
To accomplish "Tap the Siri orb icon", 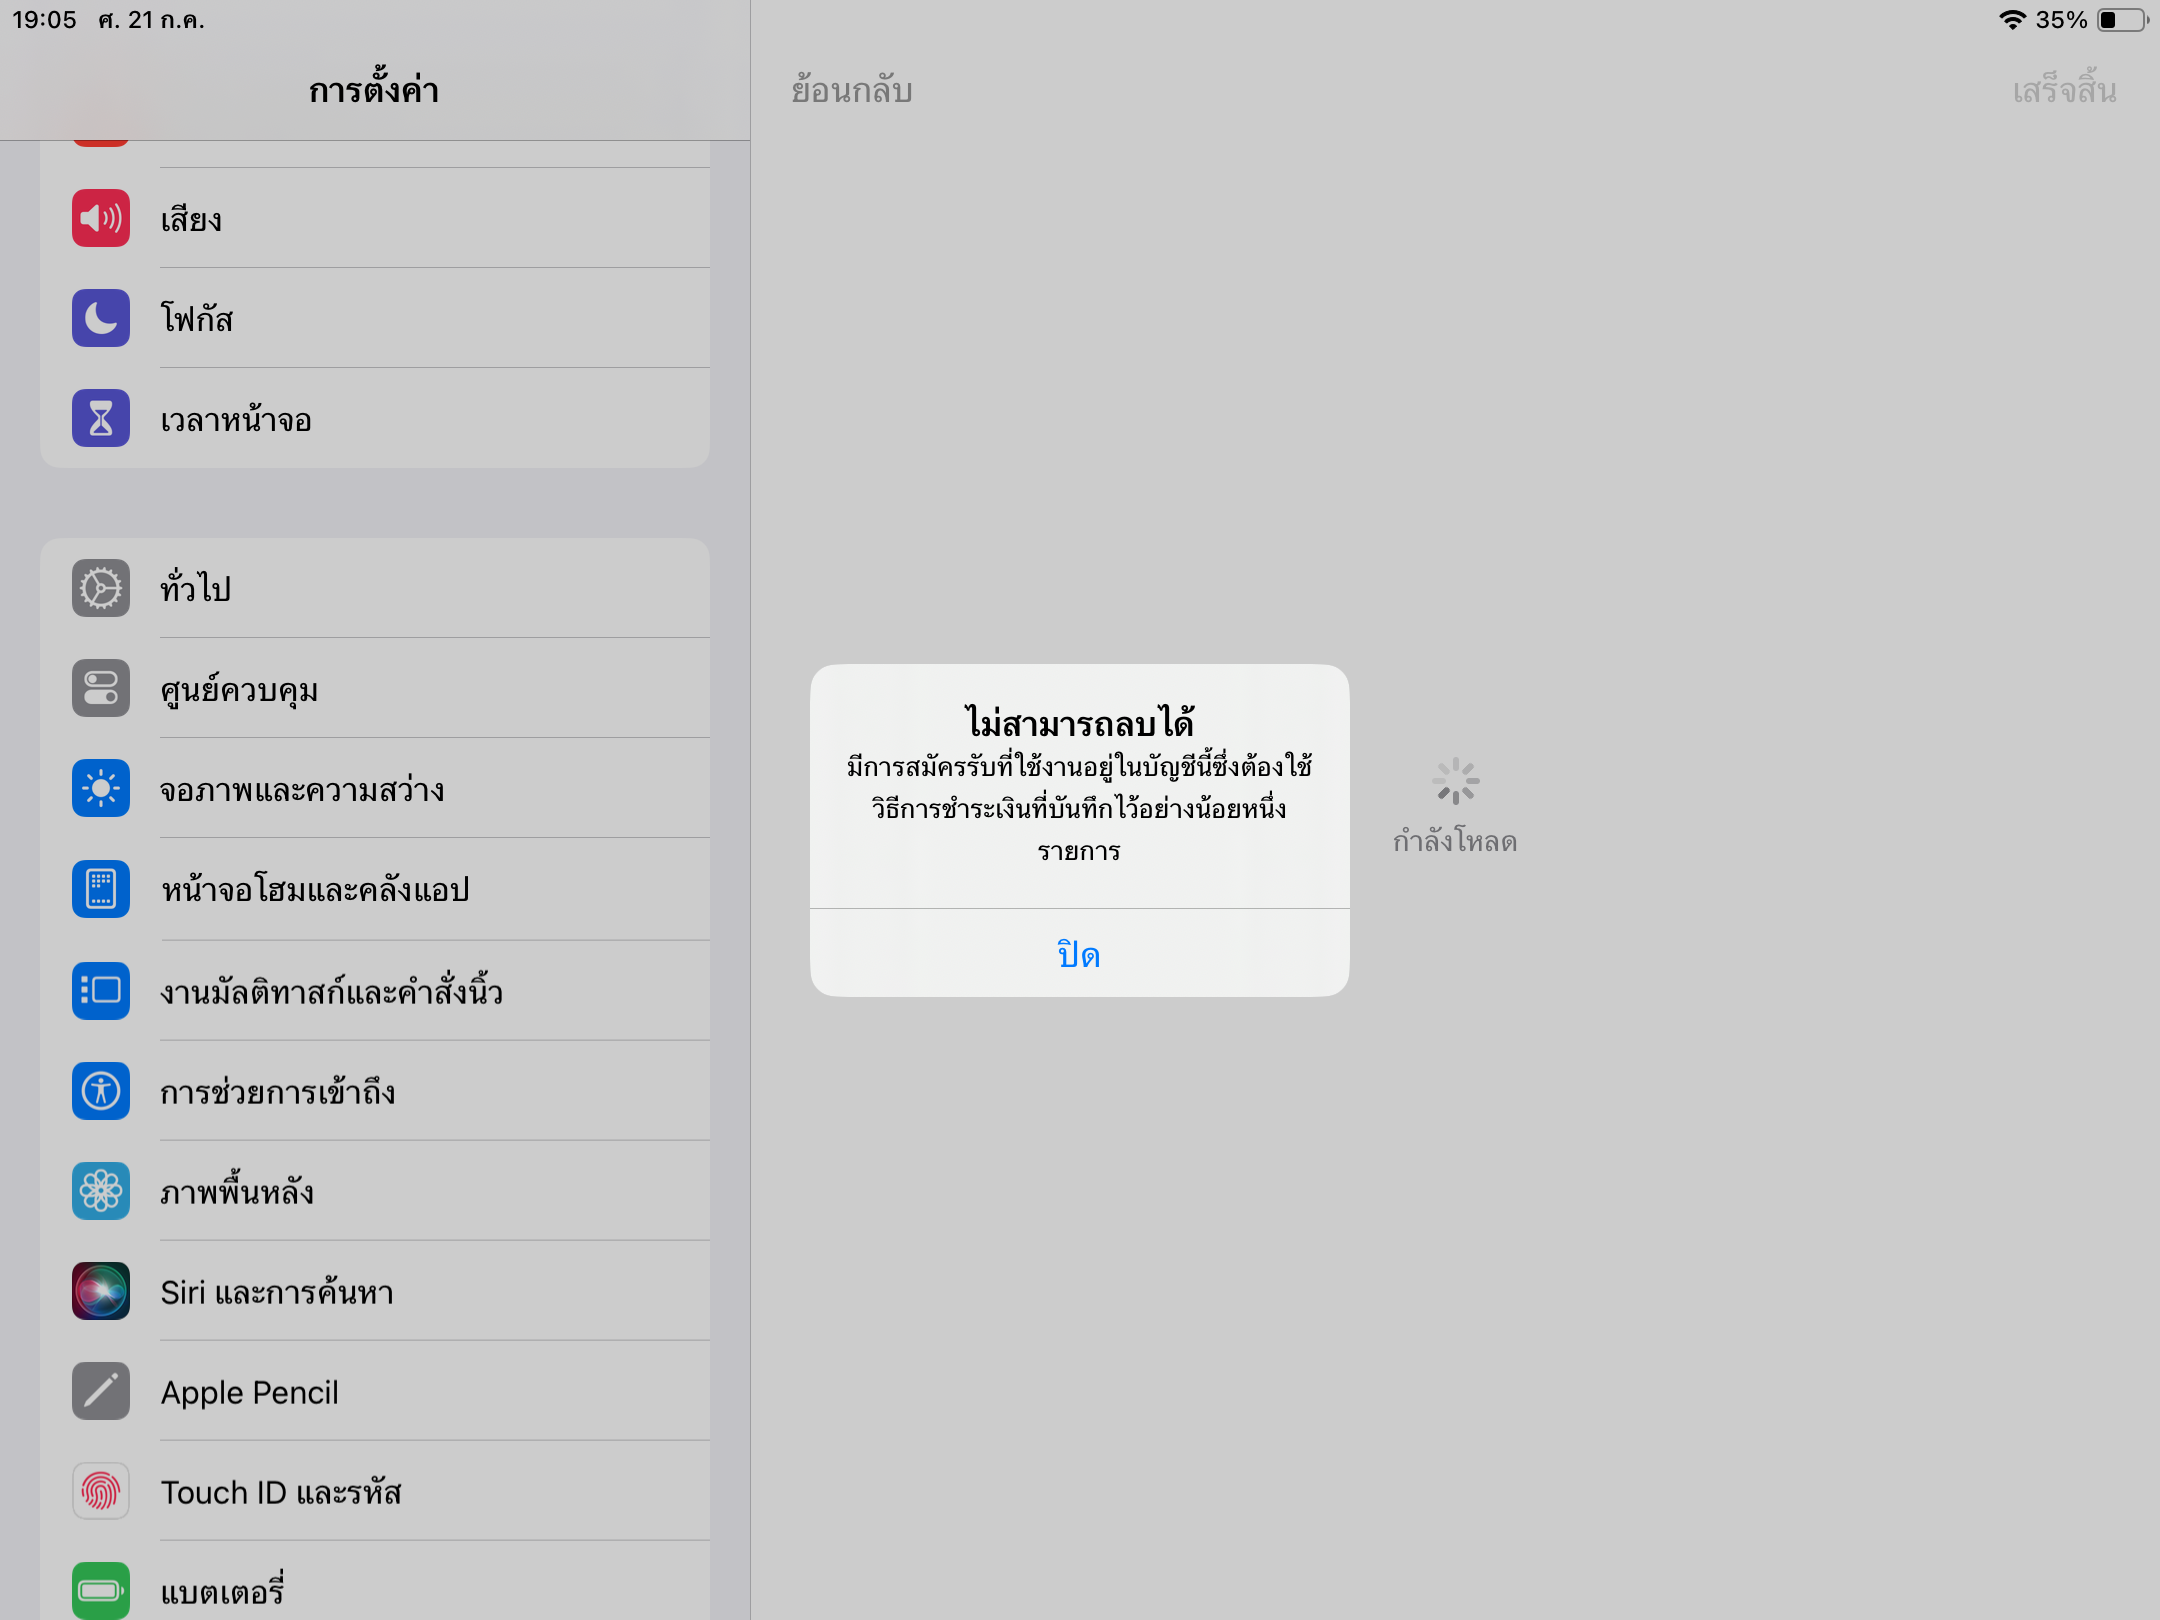I will tap(101, 1291).
